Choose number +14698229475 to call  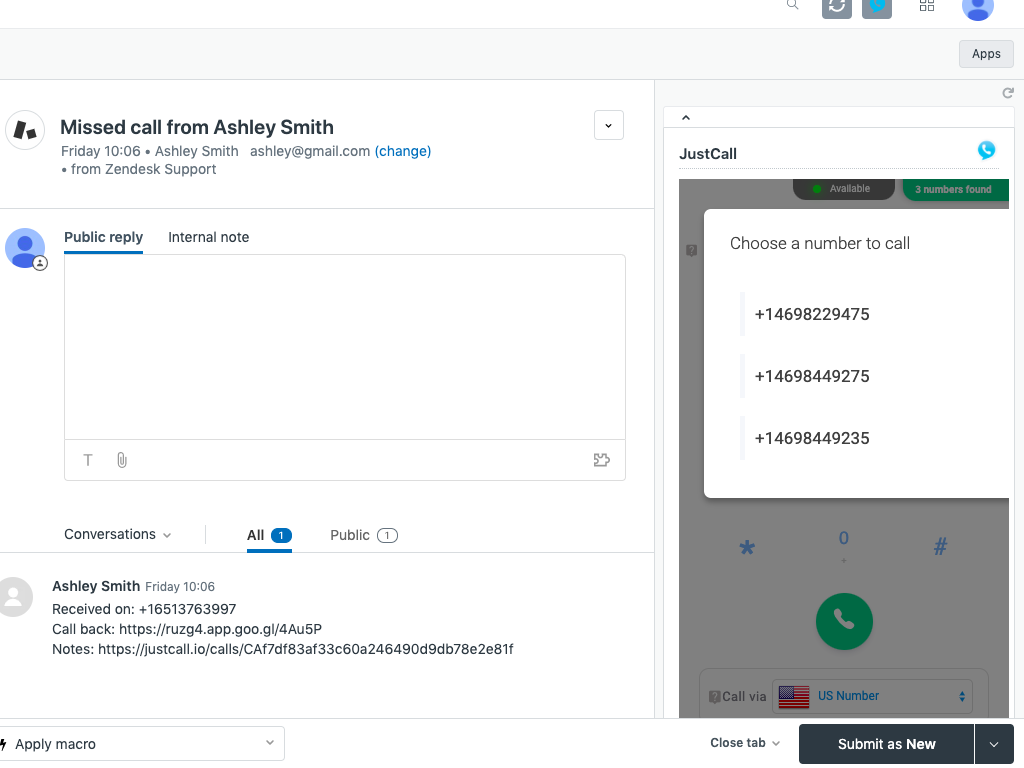(812, 314)
